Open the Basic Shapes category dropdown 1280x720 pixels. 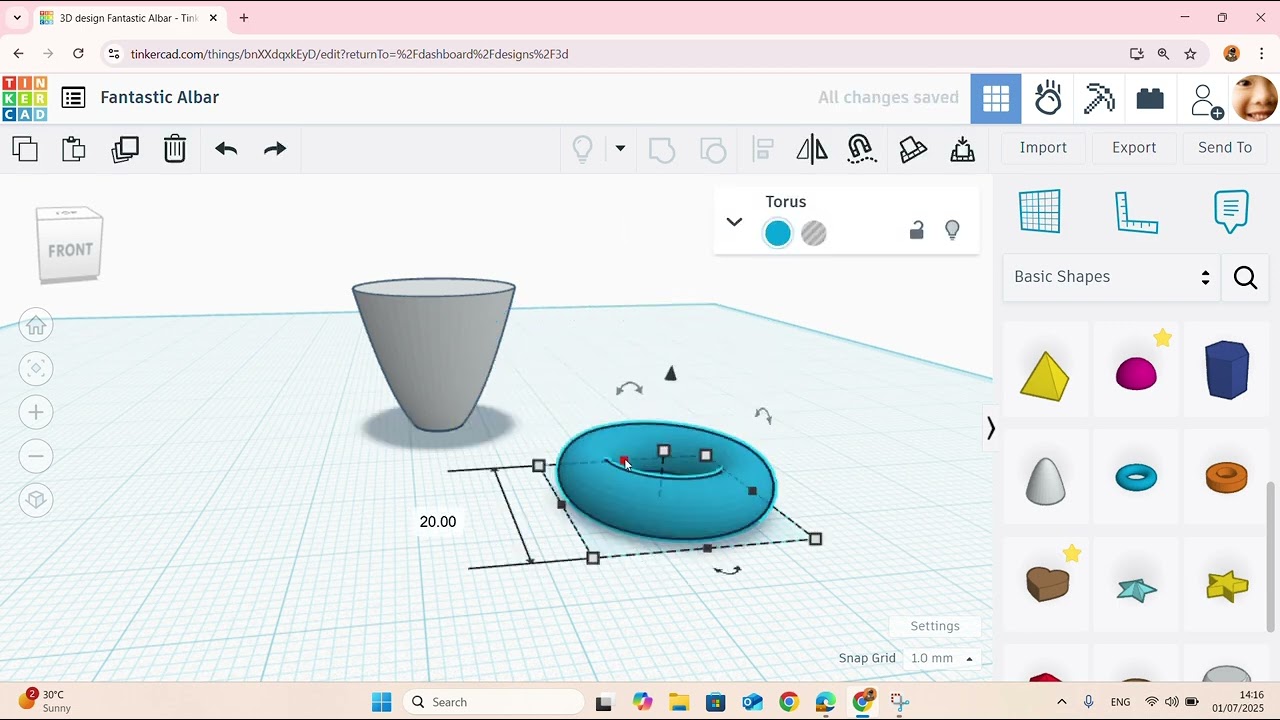1112,277
